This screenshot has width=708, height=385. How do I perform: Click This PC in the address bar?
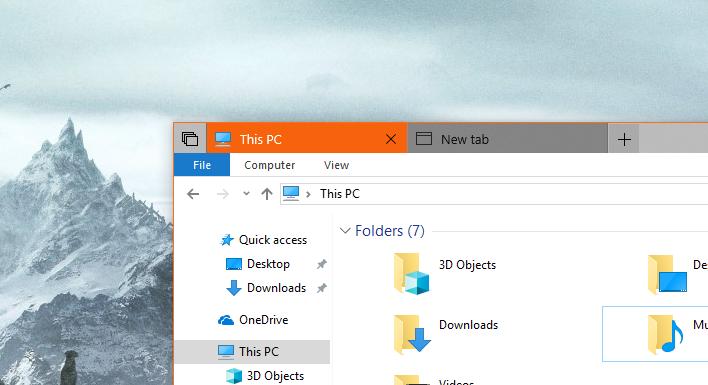340,194
